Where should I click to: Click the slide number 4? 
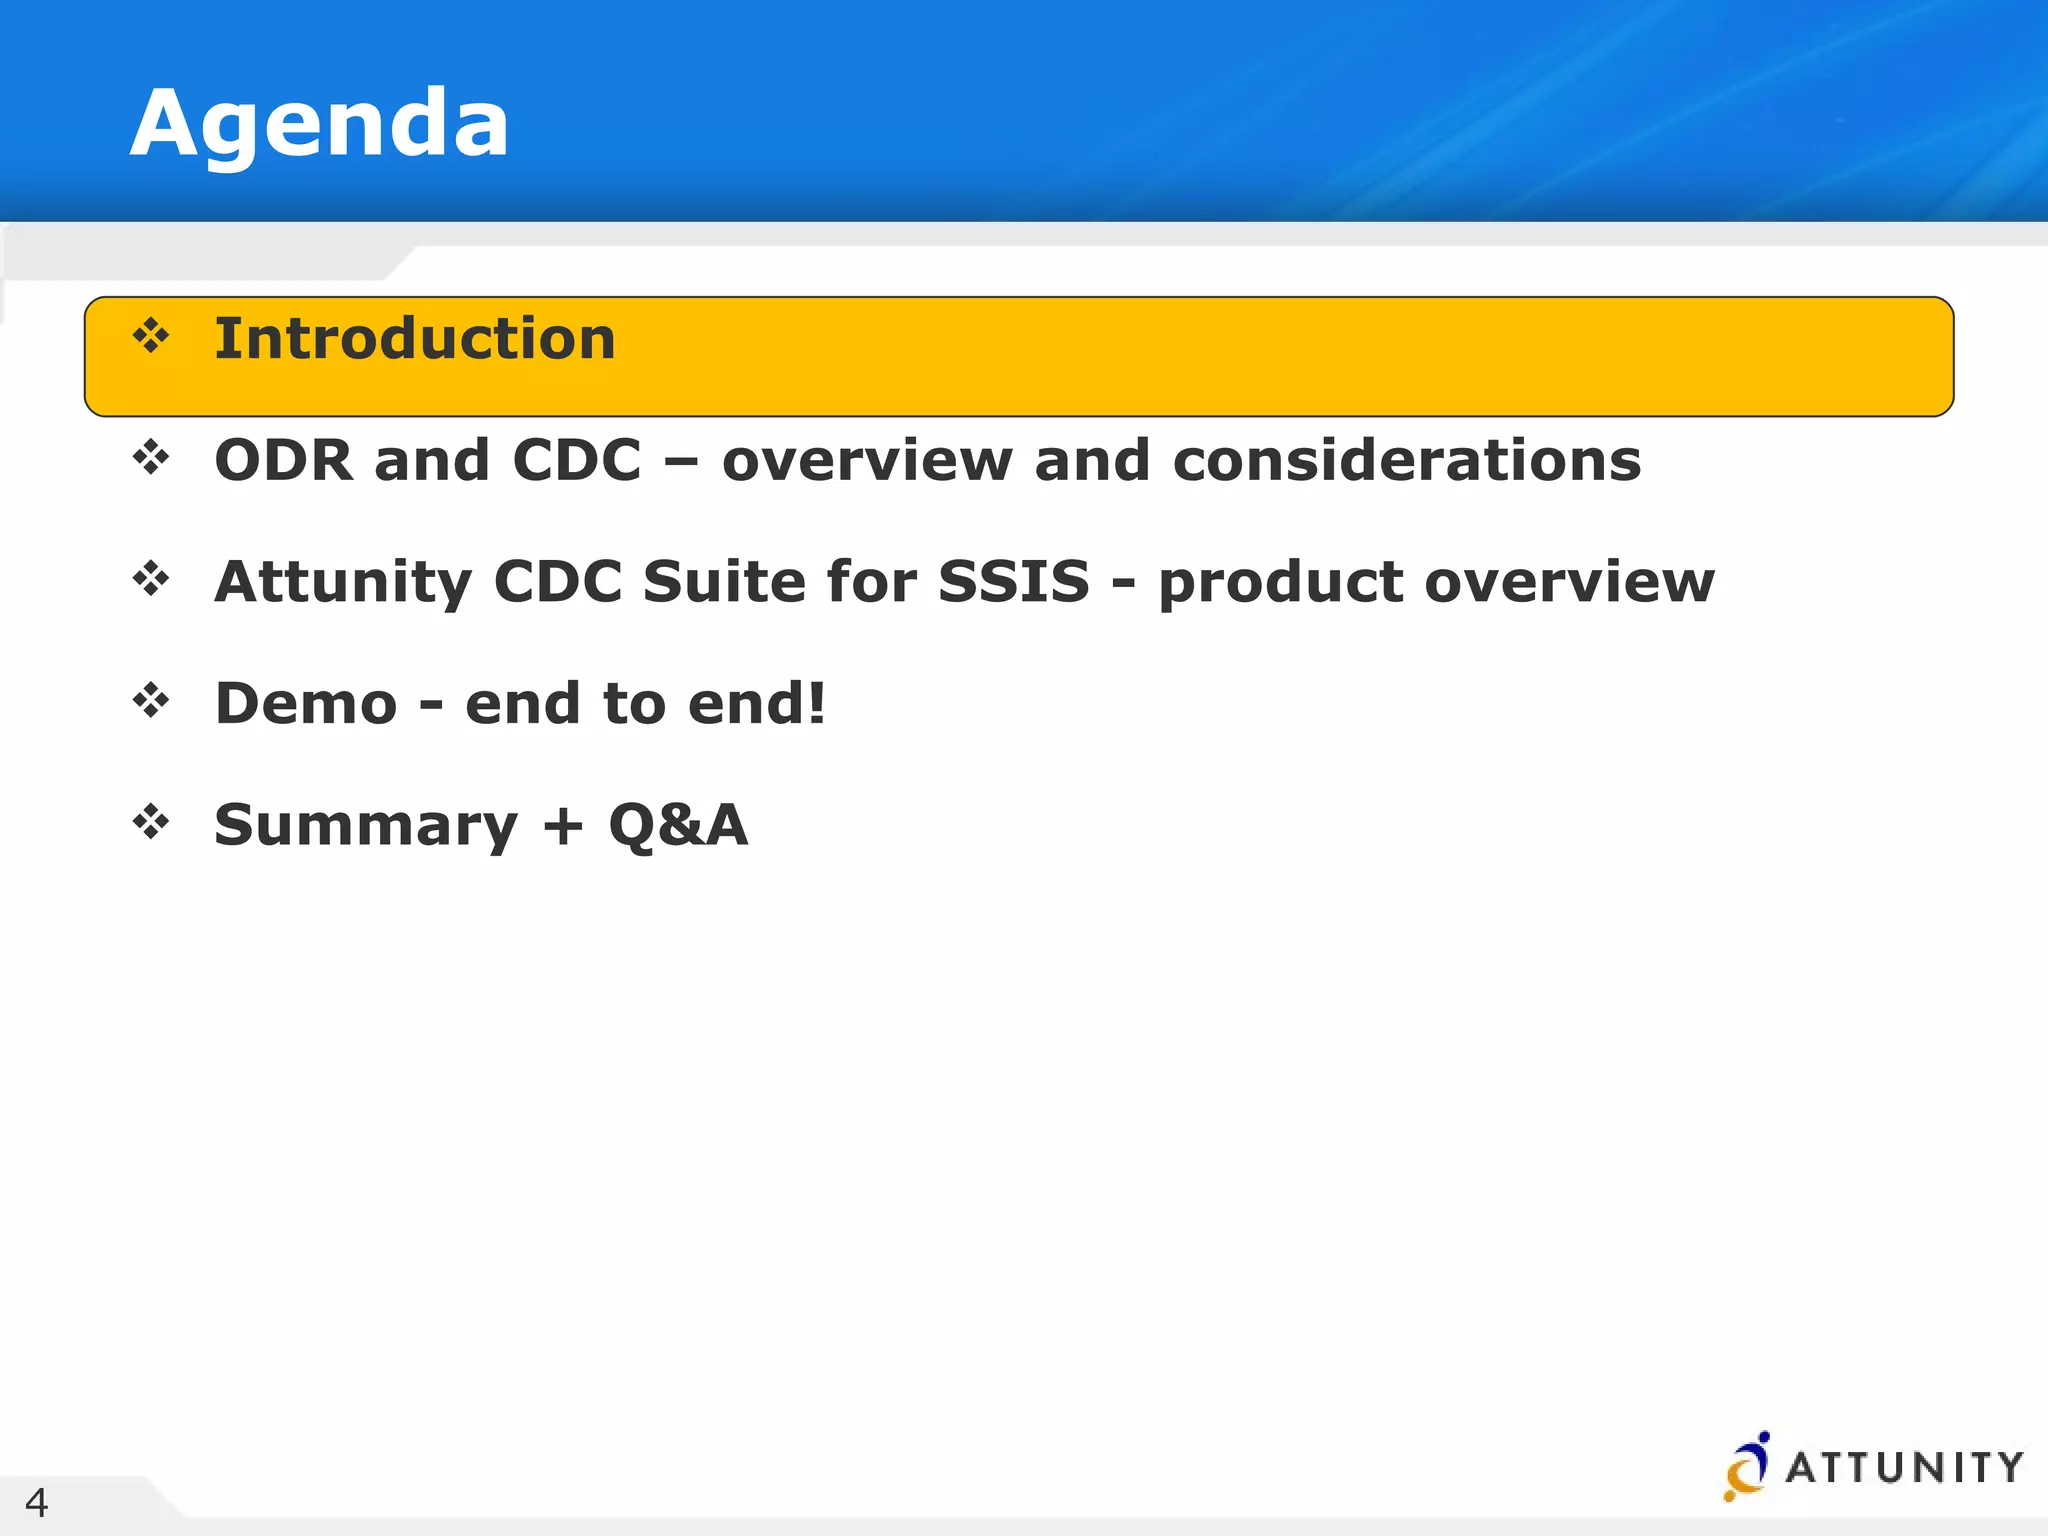tap(36, 1503)
